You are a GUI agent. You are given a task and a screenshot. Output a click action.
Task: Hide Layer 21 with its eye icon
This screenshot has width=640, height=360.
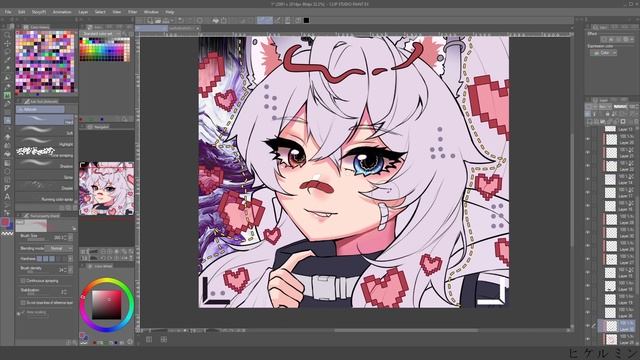(588, 153)
